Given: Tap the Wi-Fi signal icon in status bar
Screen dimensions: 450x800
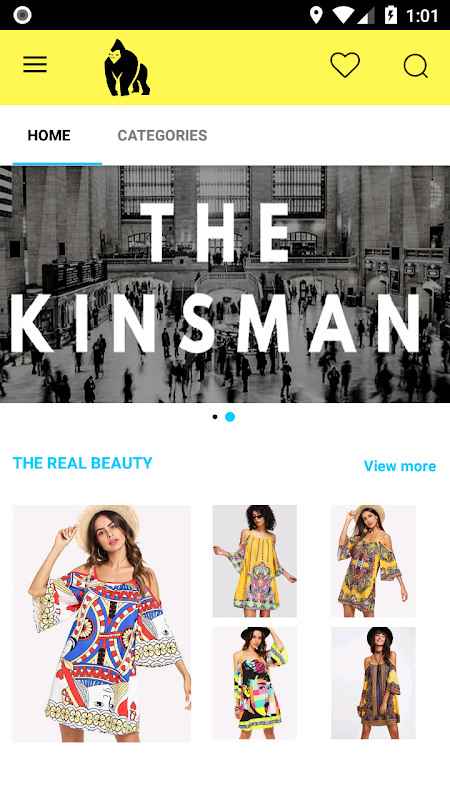Looking at the screenshot, I should [344, 15].
